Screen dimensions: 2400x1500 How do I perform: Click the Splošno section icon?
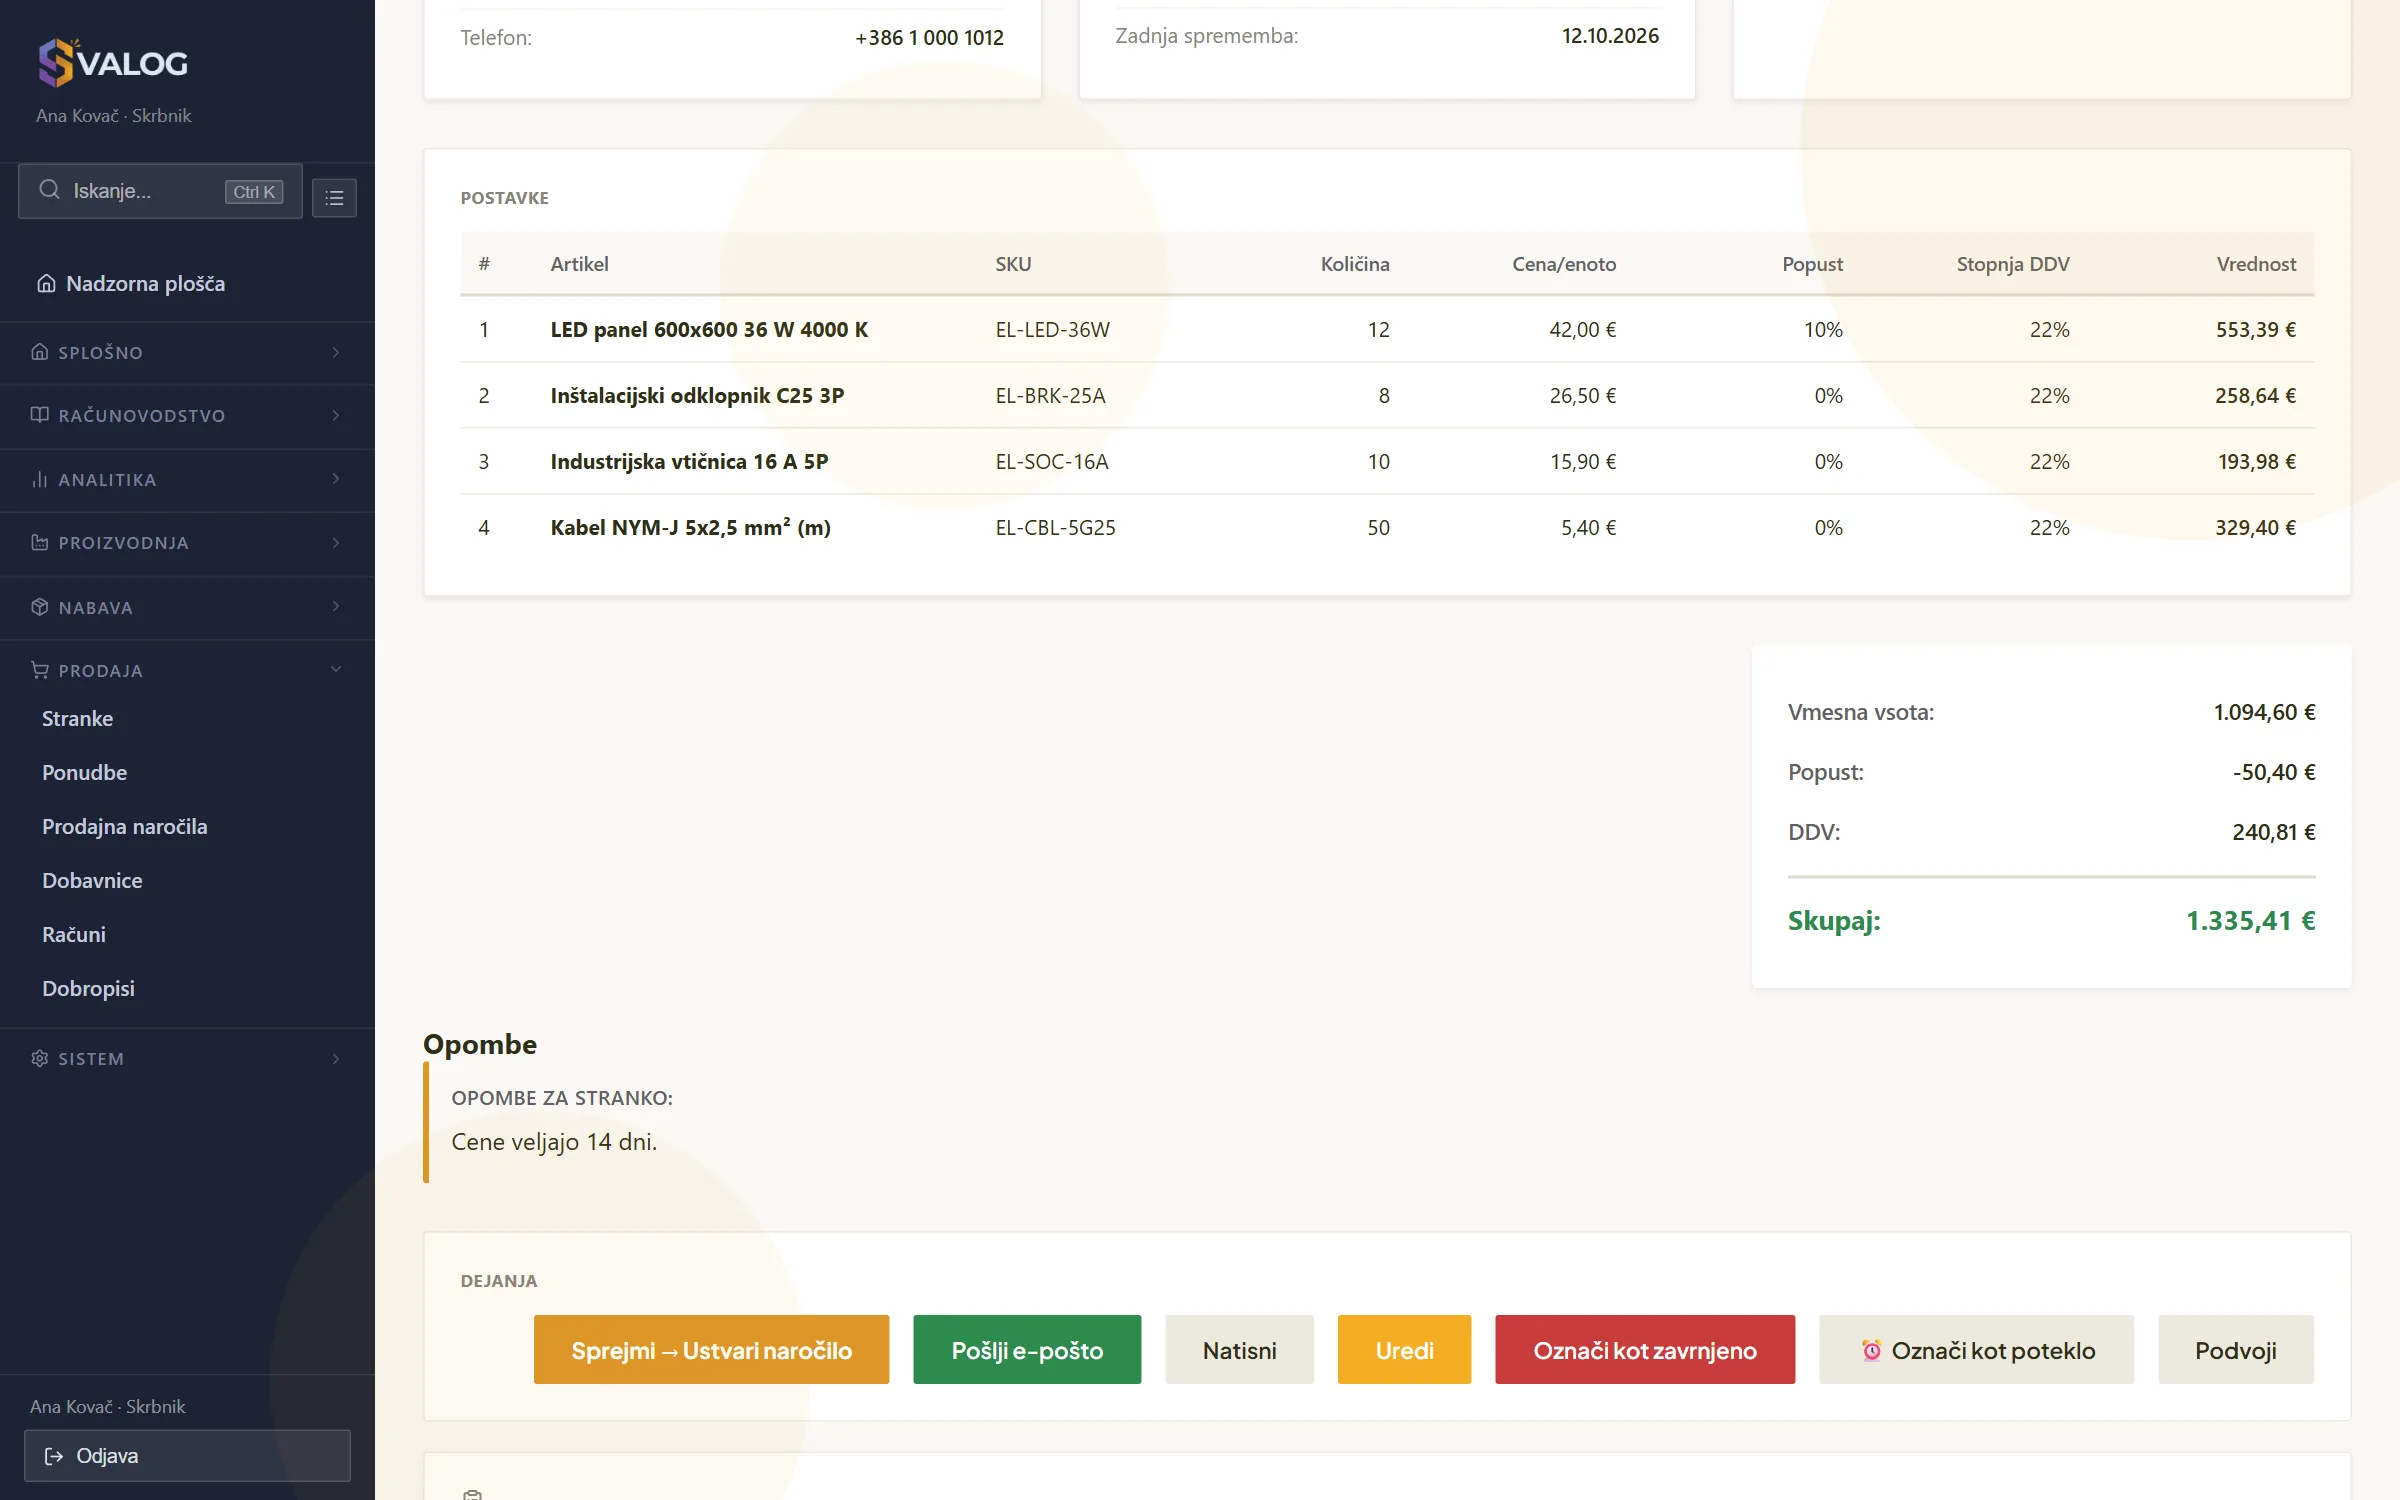[x=40, y=352]
